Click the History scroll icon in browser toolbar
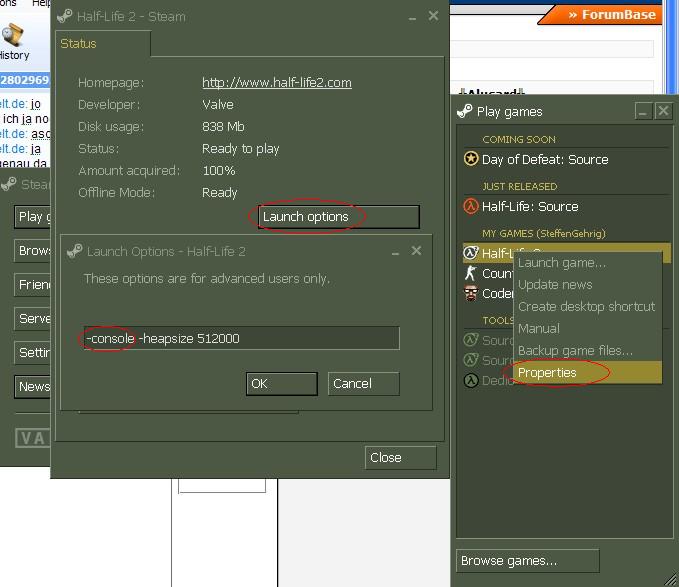Image resolution: width=679 pixels, height=587 pixels. tap(13, 35)
